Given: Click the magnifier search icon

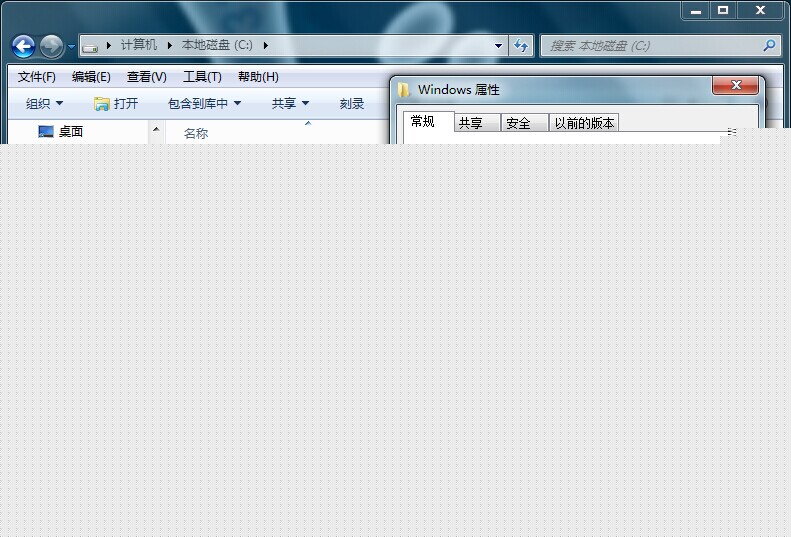Looking at the screenshot, I should (x=769, y=45).
